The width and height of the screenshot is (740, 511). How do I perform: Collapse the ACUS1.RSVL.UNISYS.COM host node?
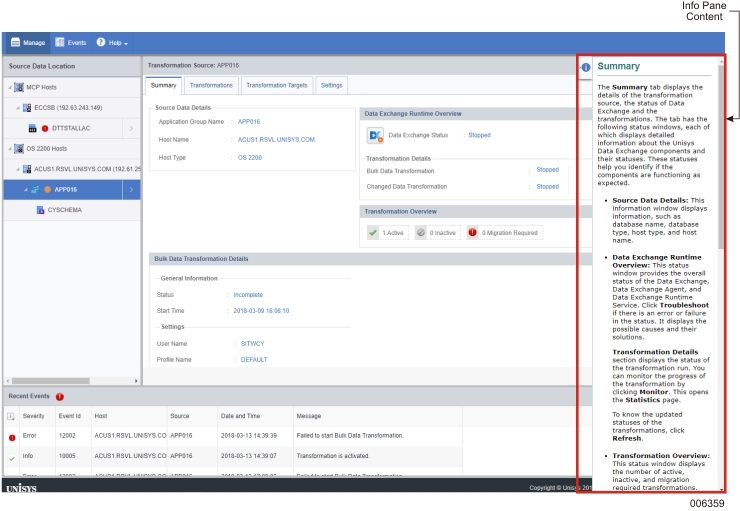pos(18,169)
